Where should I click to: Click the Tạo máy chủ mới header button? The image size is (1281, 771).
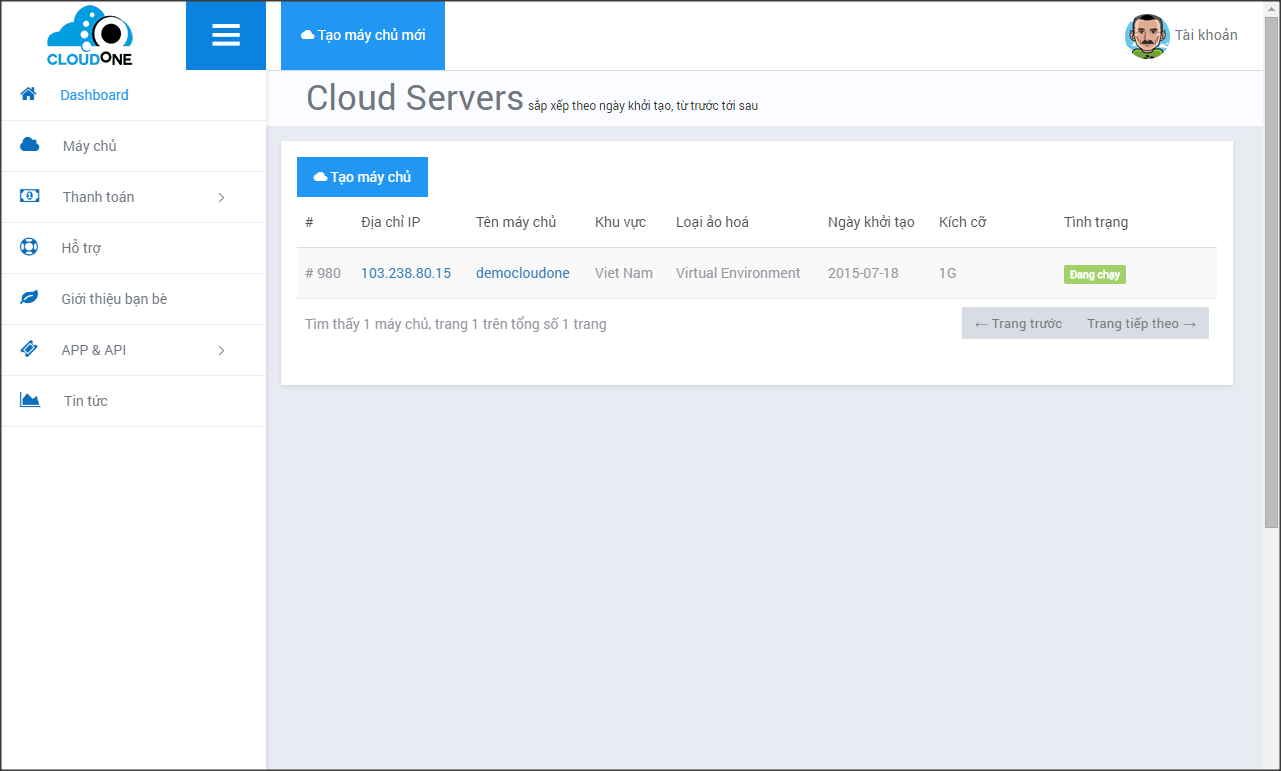click(x=363, y=35)
